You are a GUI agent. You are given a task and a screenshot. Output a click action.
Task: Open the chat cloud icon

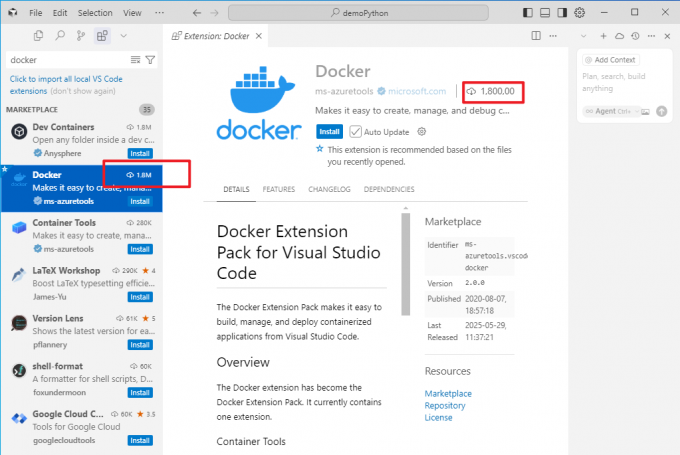[x=619, y=36]
